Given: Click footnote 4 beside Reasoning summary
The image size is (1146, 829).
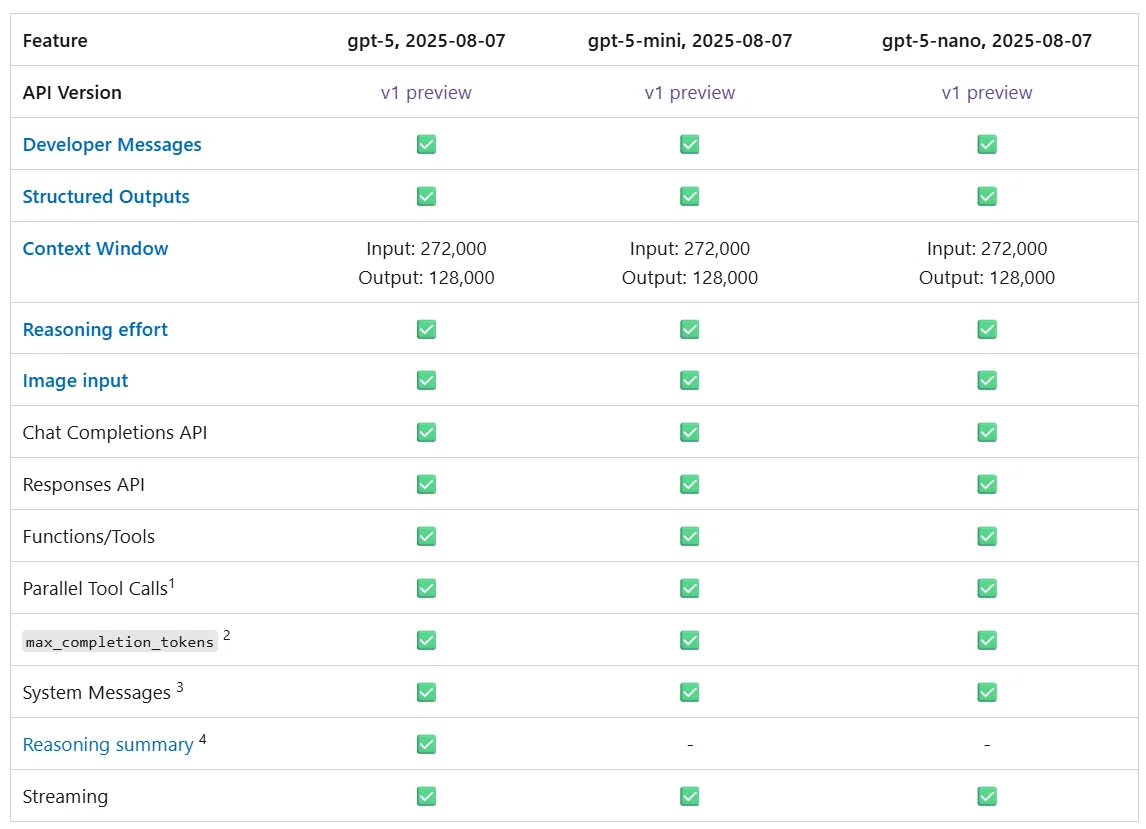Looking at the screenshot, I should tap(202, 739).
